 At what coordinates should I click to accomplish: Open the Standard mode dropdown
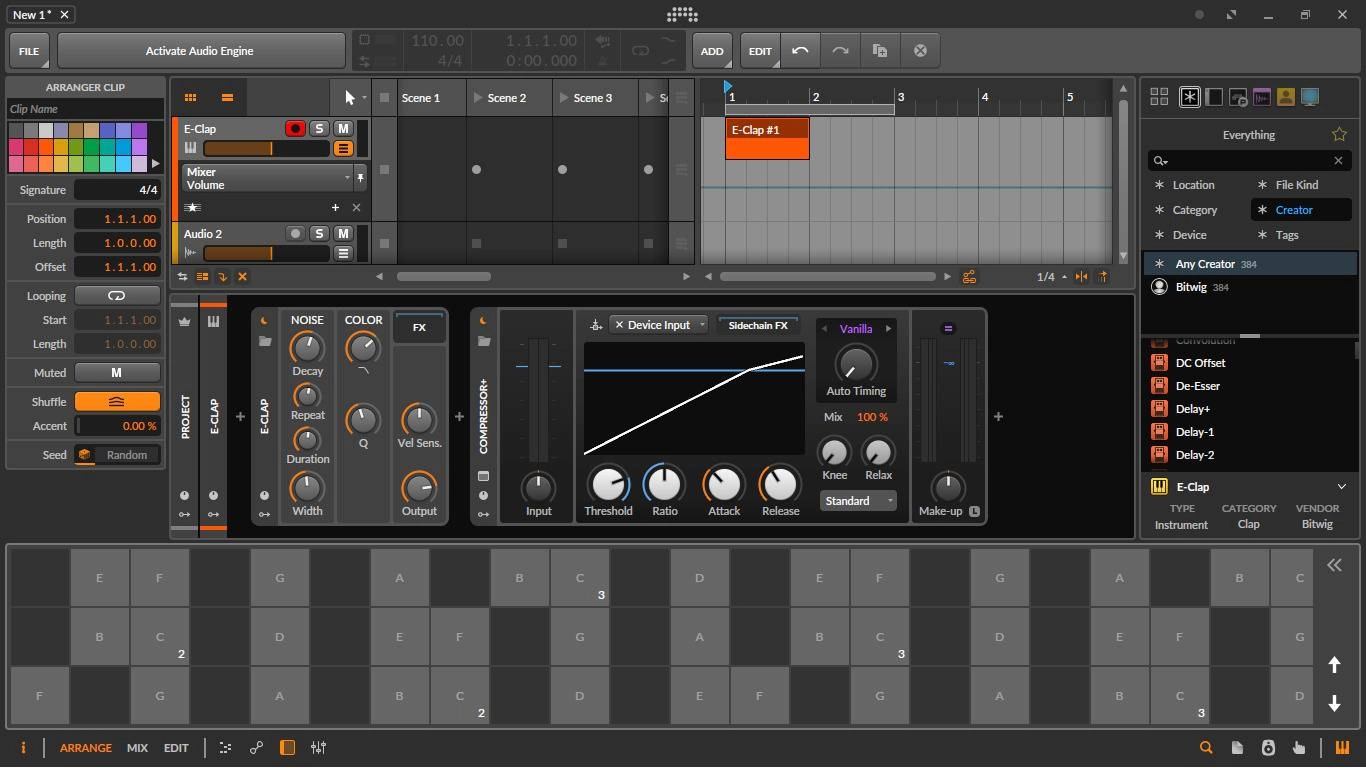[x=858, y=501]
